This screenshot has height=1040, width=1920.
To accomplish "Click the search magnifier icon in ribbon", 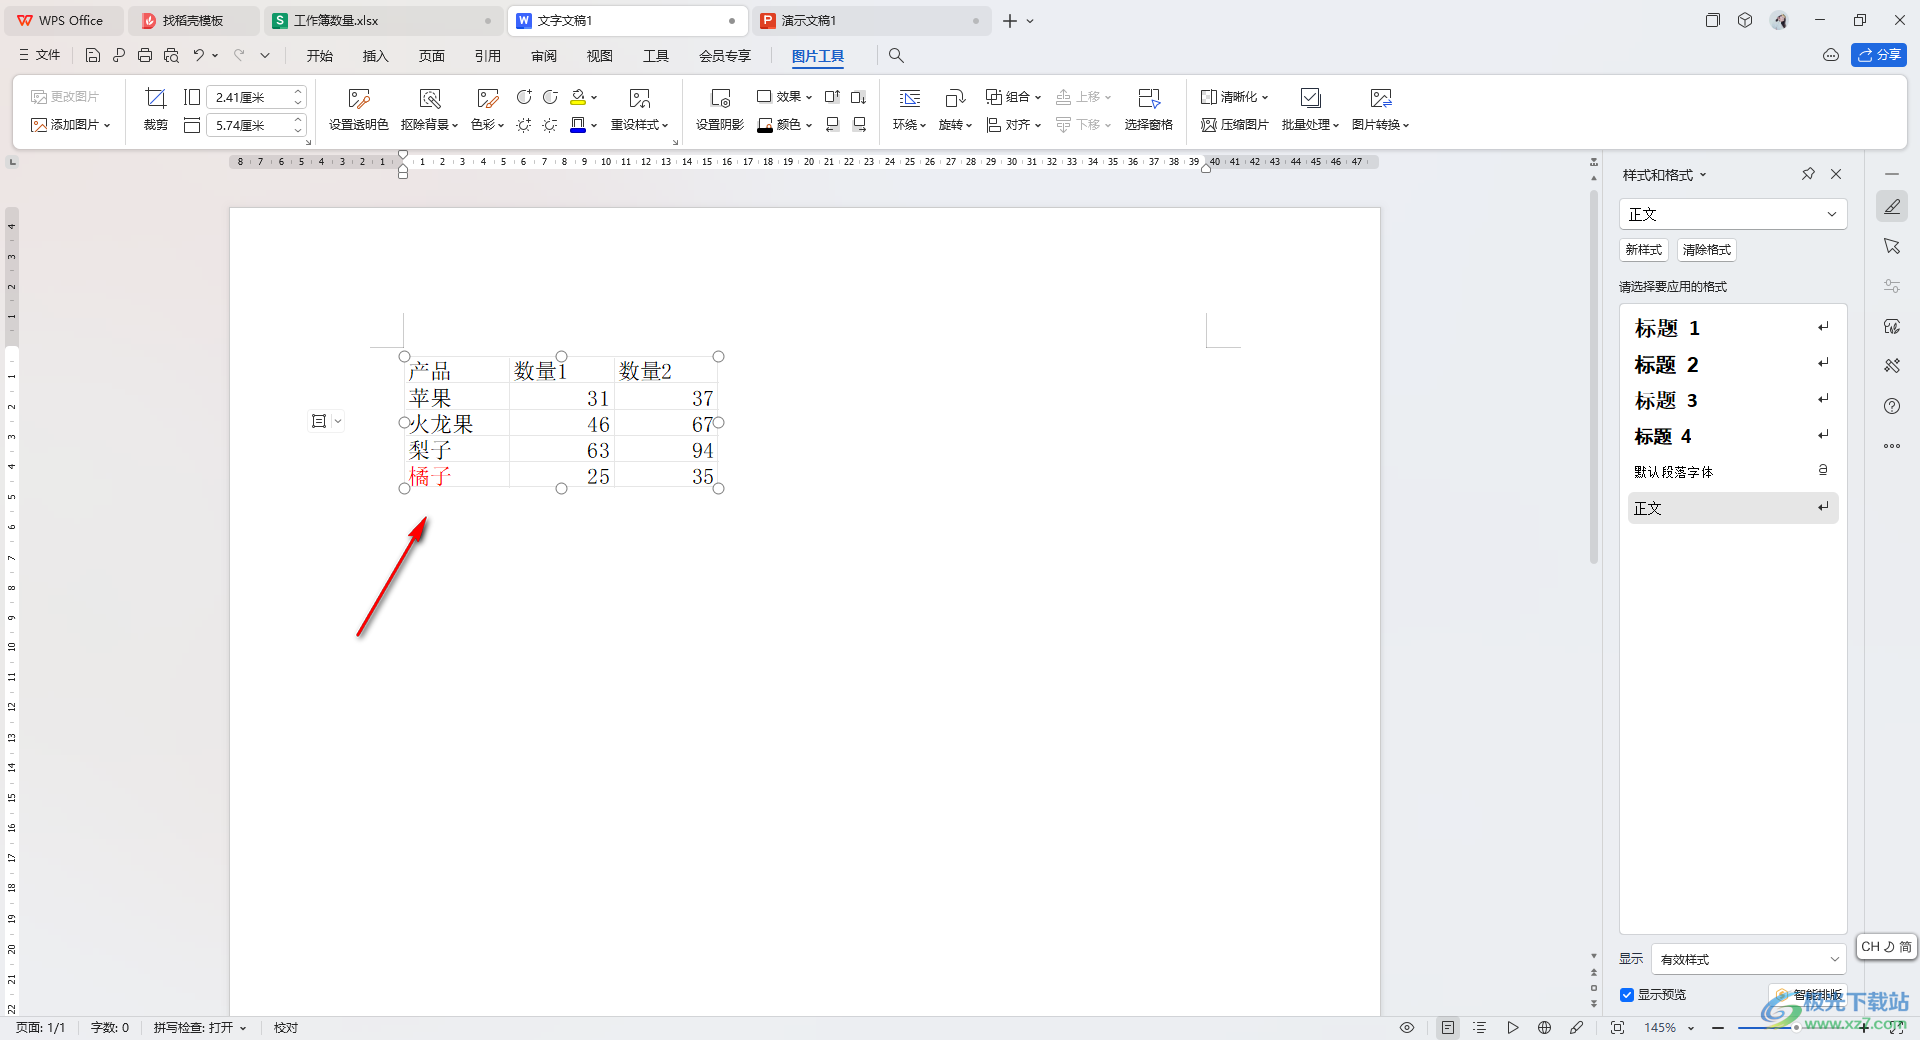I will (896, 56).
